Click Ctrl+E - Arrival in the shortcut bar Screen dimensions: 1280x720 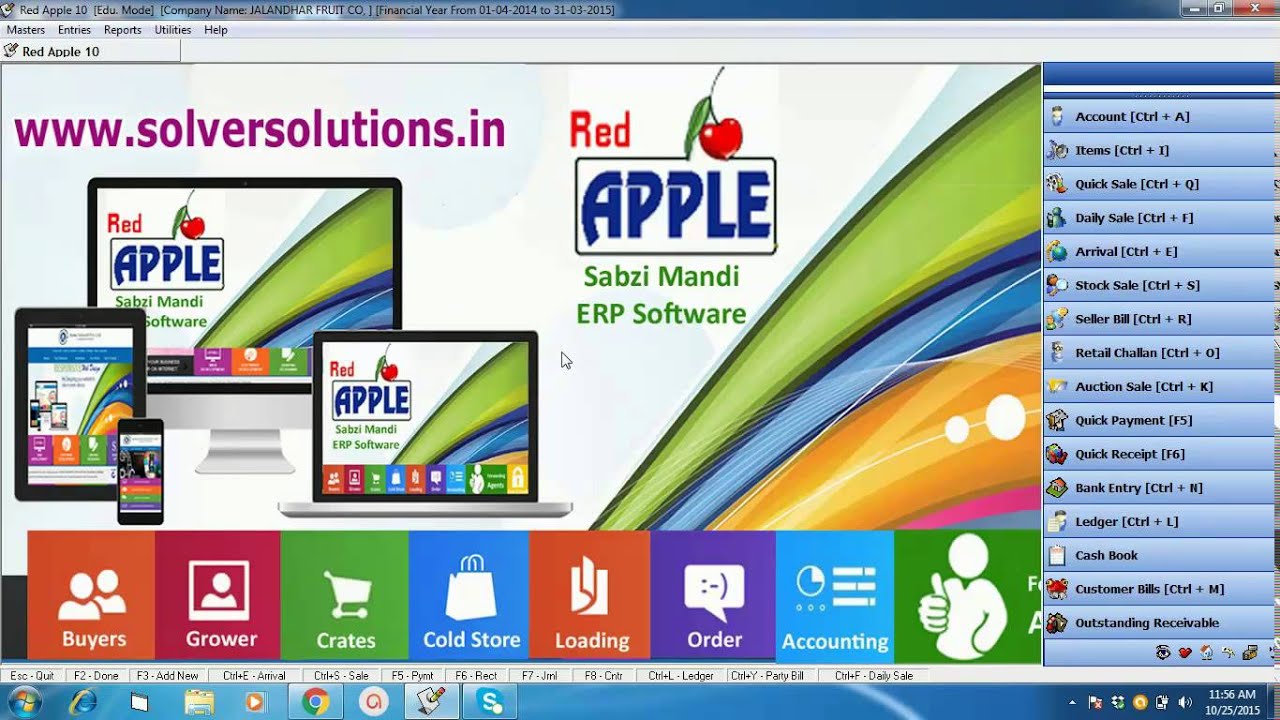click(x=254, y=676)
